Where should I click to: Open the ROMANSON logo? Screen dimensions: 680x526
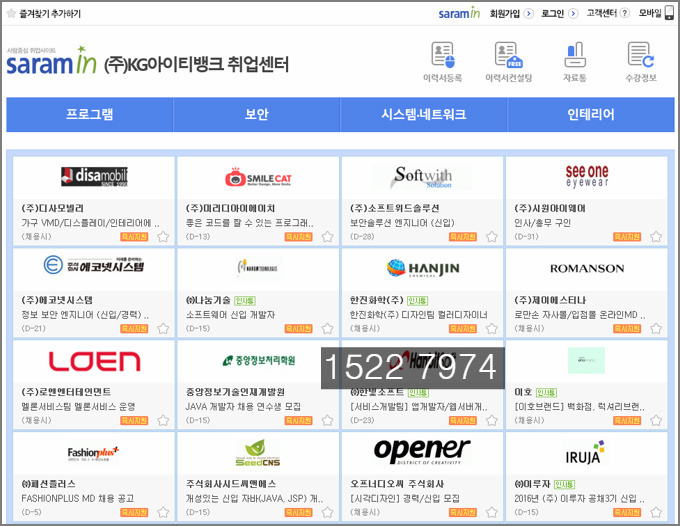(x=587, y=268)
